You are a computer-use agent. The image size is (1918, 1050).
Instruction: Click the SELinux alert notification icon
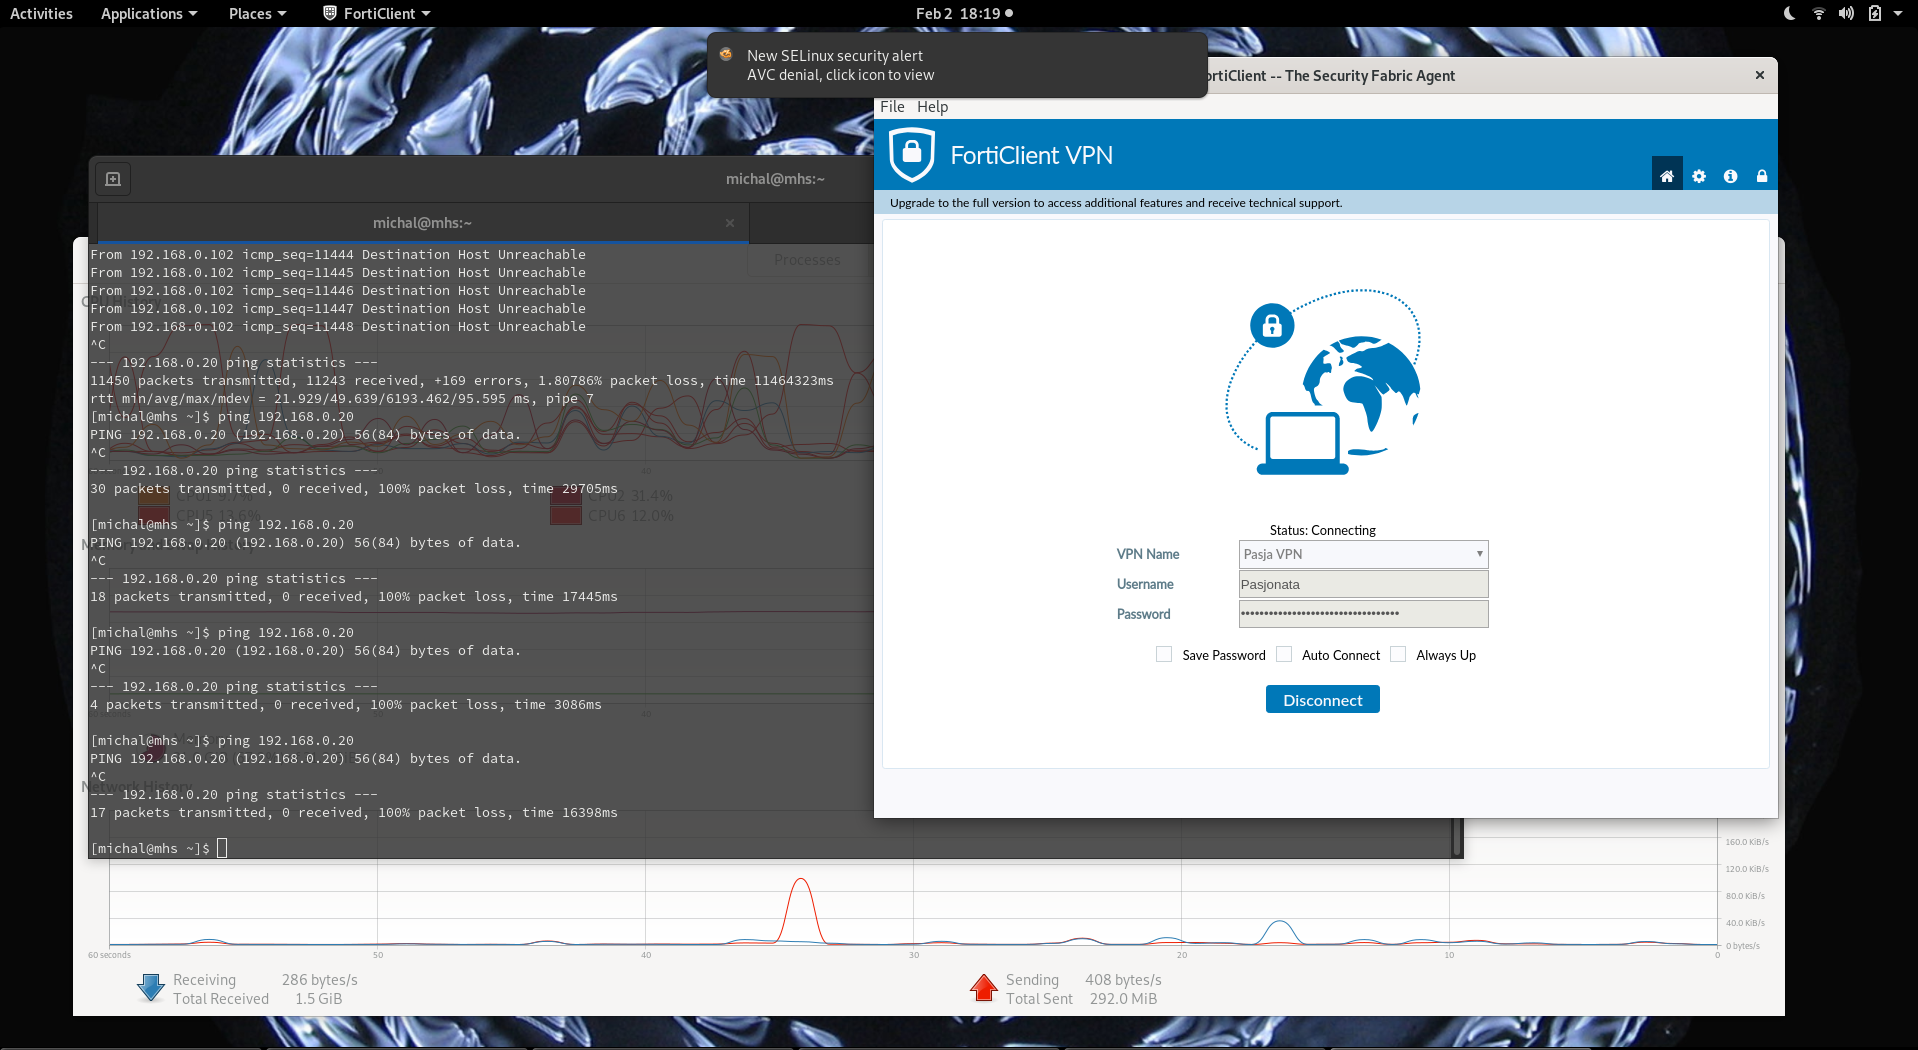[726, 55]
